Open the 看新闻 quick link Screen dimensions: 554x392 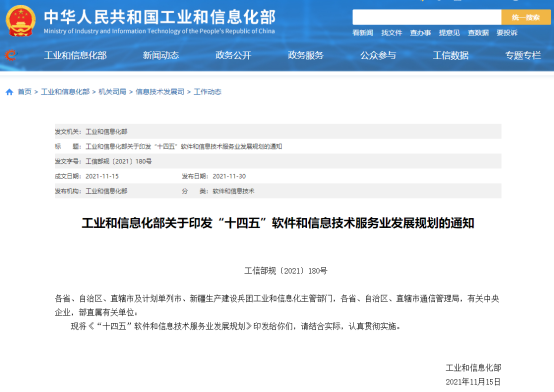pos(363,33)
